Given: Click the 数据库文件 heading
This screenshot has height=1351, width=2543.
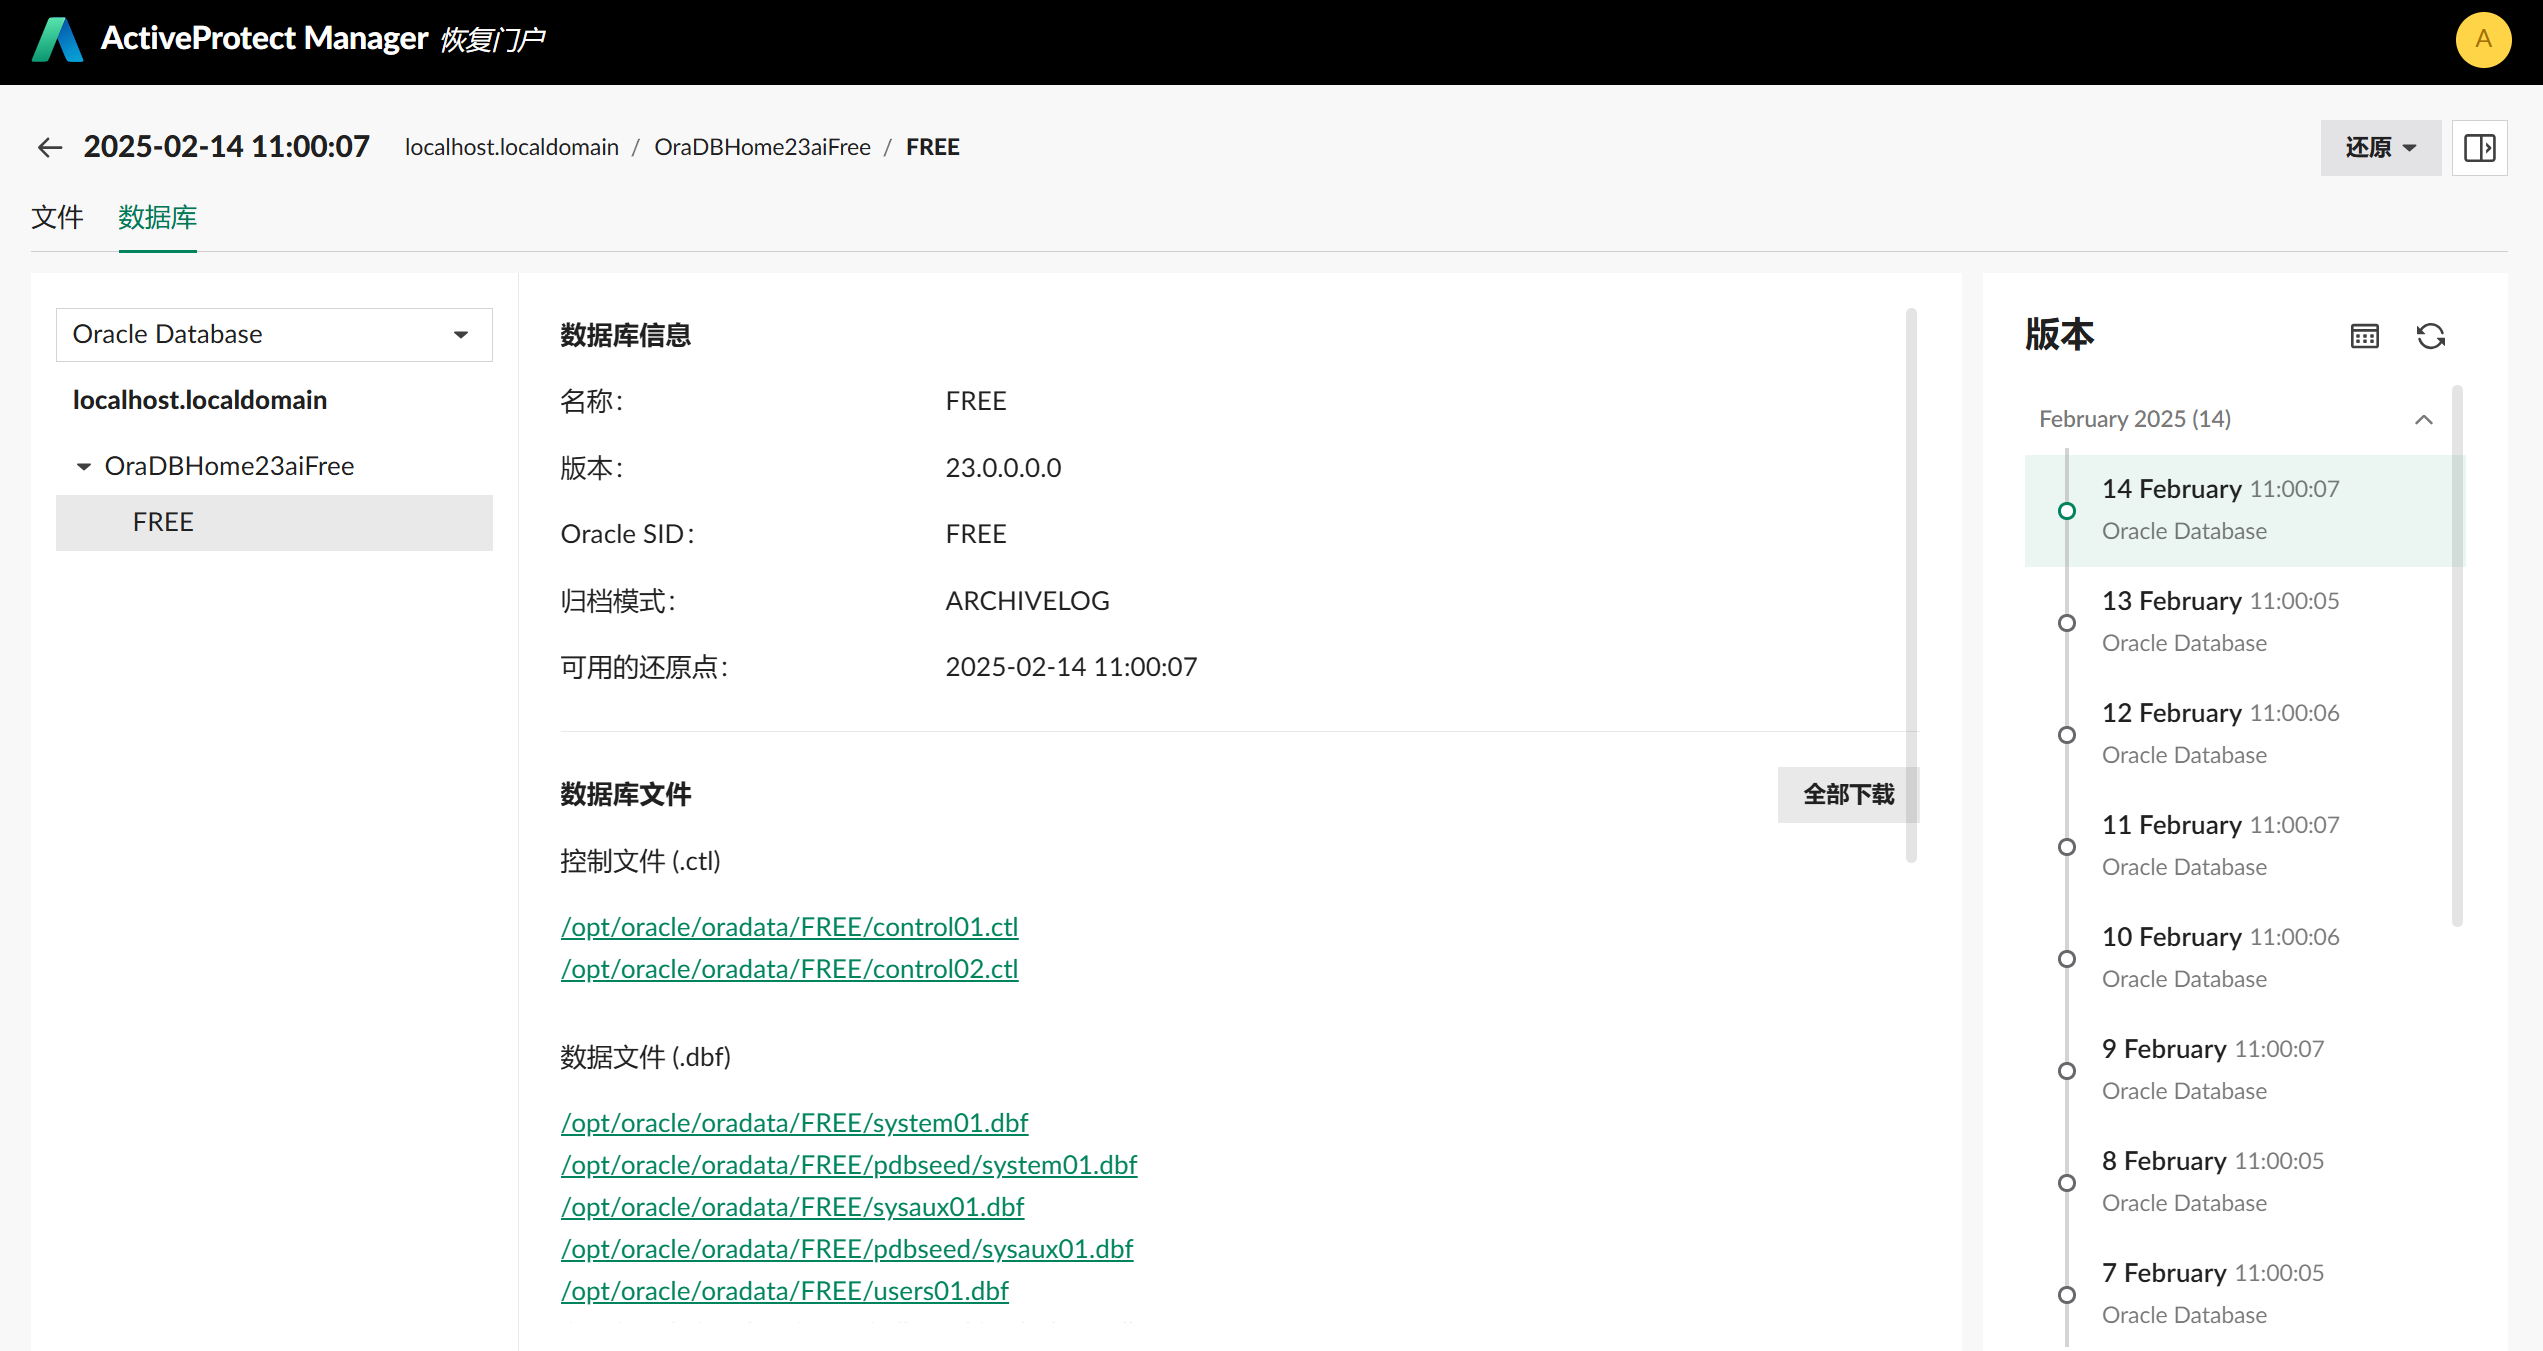Looking at the screenshot, I should (626, 795).
